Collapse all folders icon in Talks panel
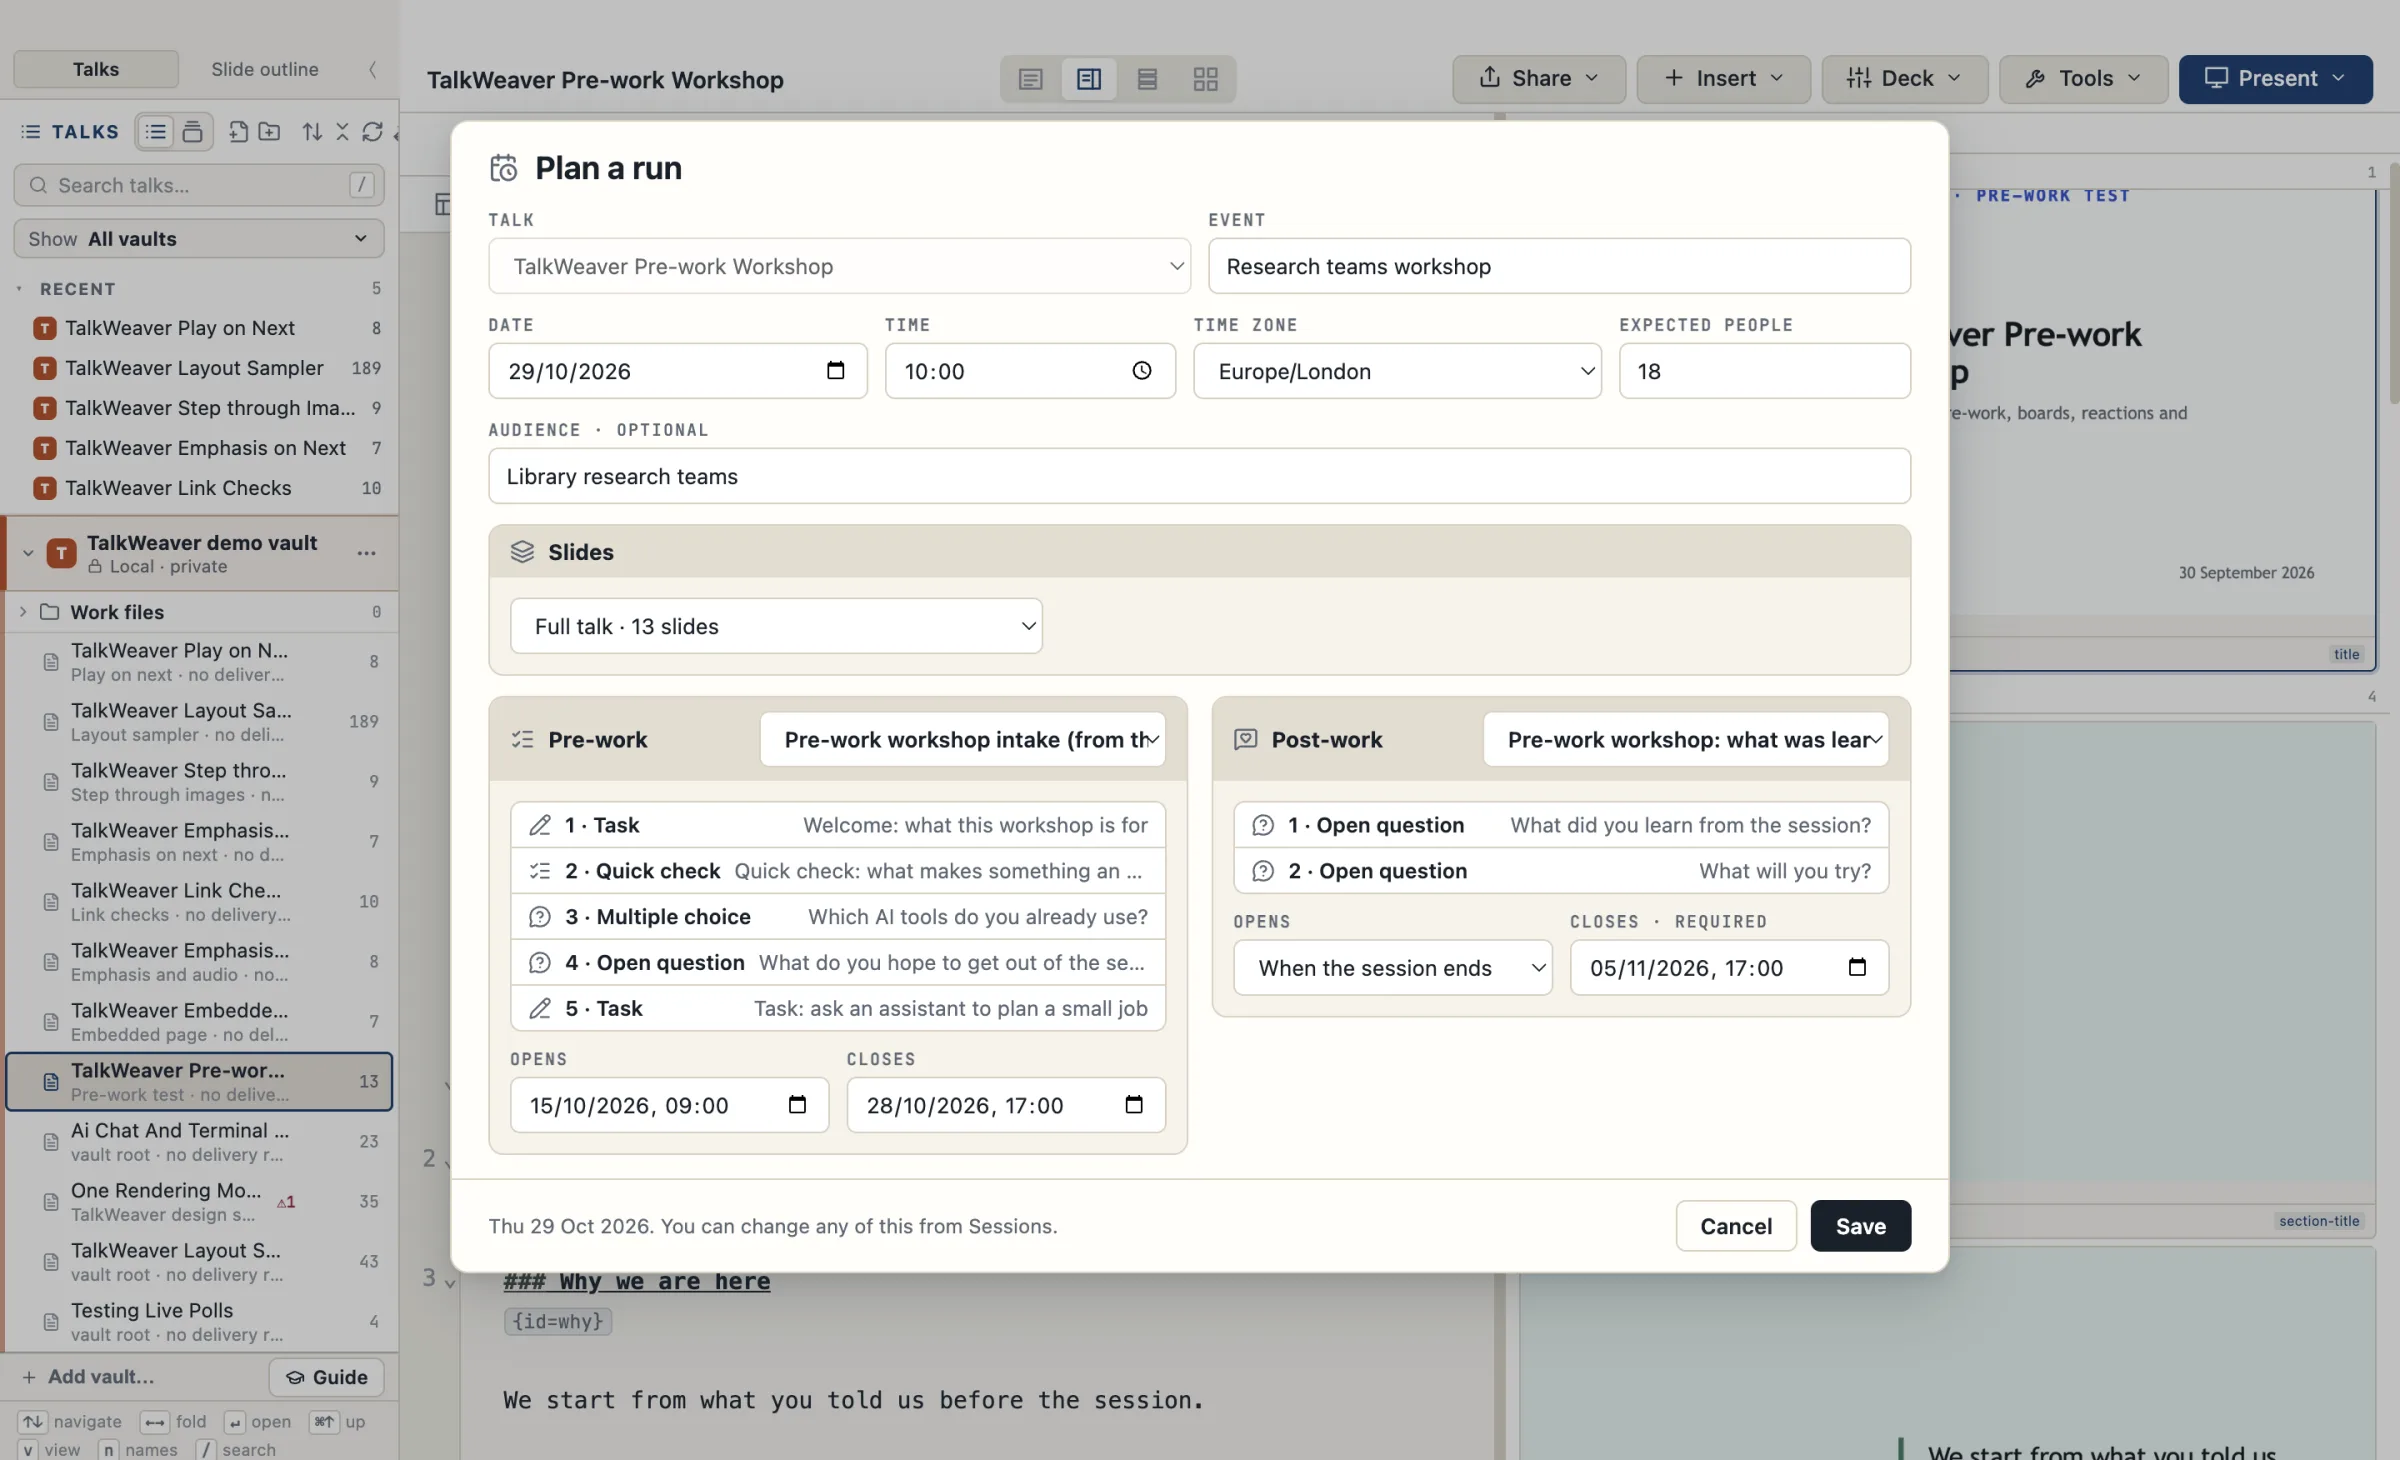The height and width of the screenshot is (1460, 2400). pos(342,131)
